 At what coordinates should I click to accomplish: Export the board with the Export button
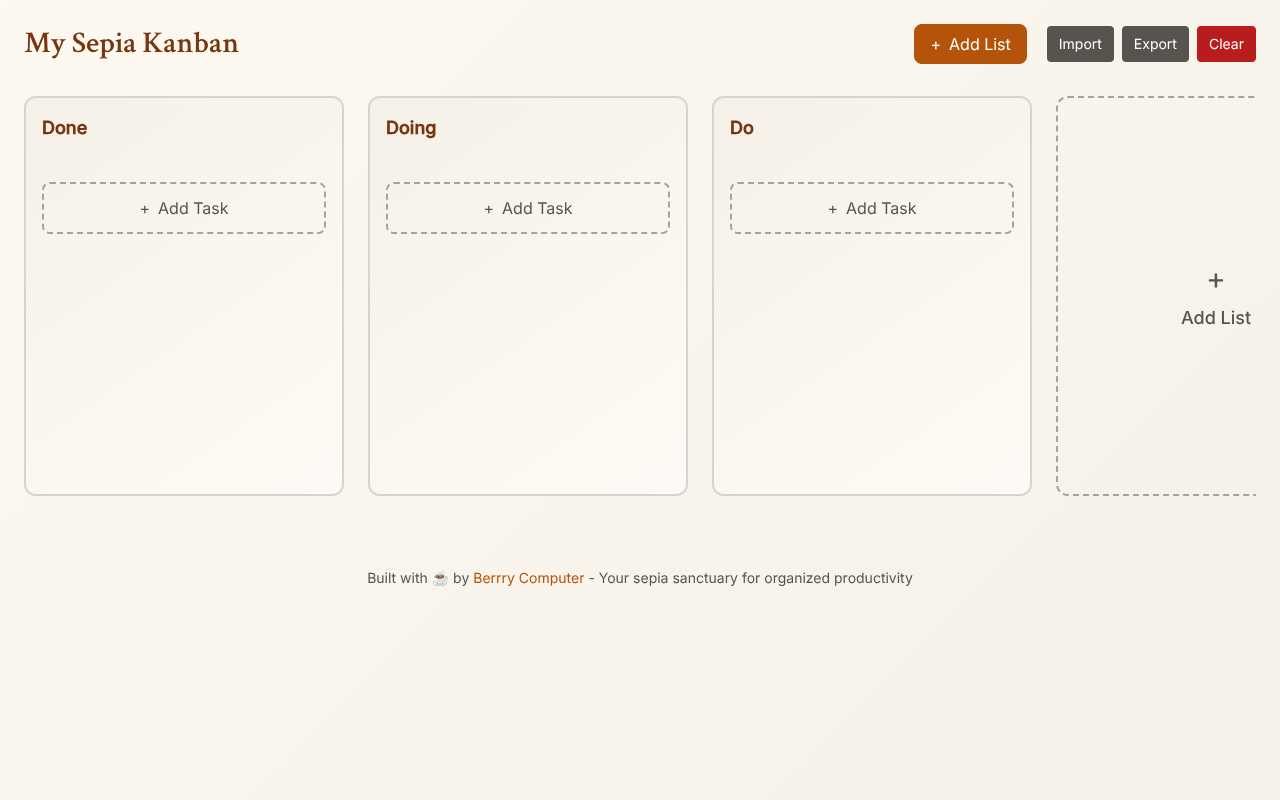click(1155, 44)
